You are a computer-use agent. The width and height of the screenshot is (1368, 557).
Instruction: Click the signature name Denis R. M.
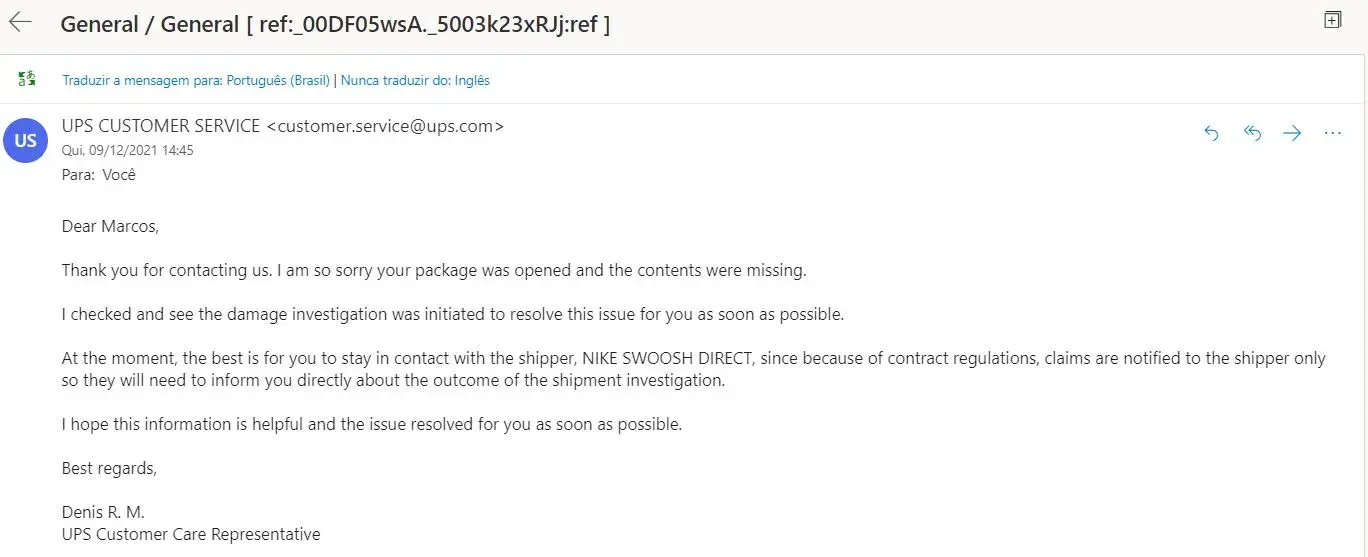[103, 512]
